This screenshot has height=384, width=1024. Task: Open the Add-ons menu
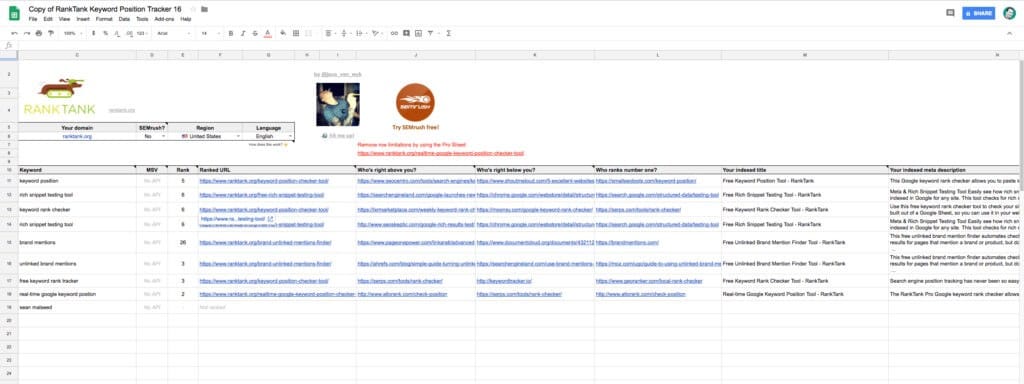tap(165, 19)
